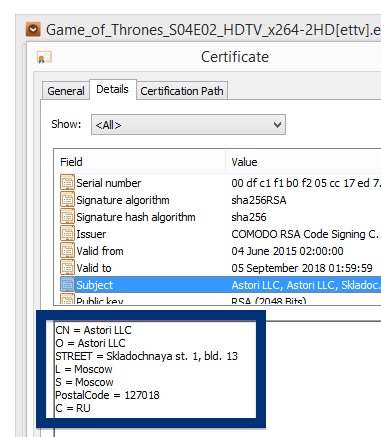Click the Valid to field icon
The height and width of the screenshot is (437, 381).
point(67,268)
